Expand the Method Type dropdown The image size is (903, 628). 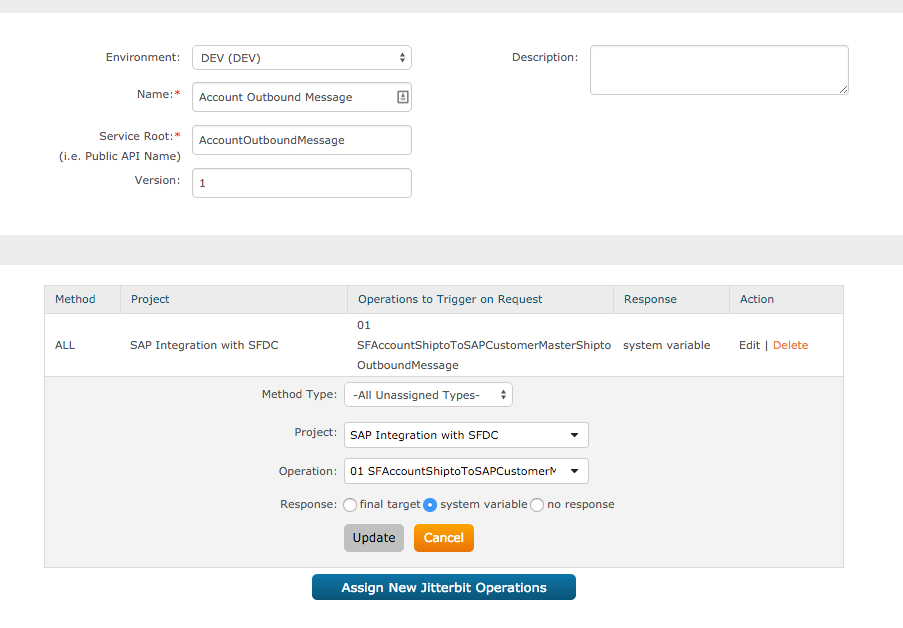[428, 395]
